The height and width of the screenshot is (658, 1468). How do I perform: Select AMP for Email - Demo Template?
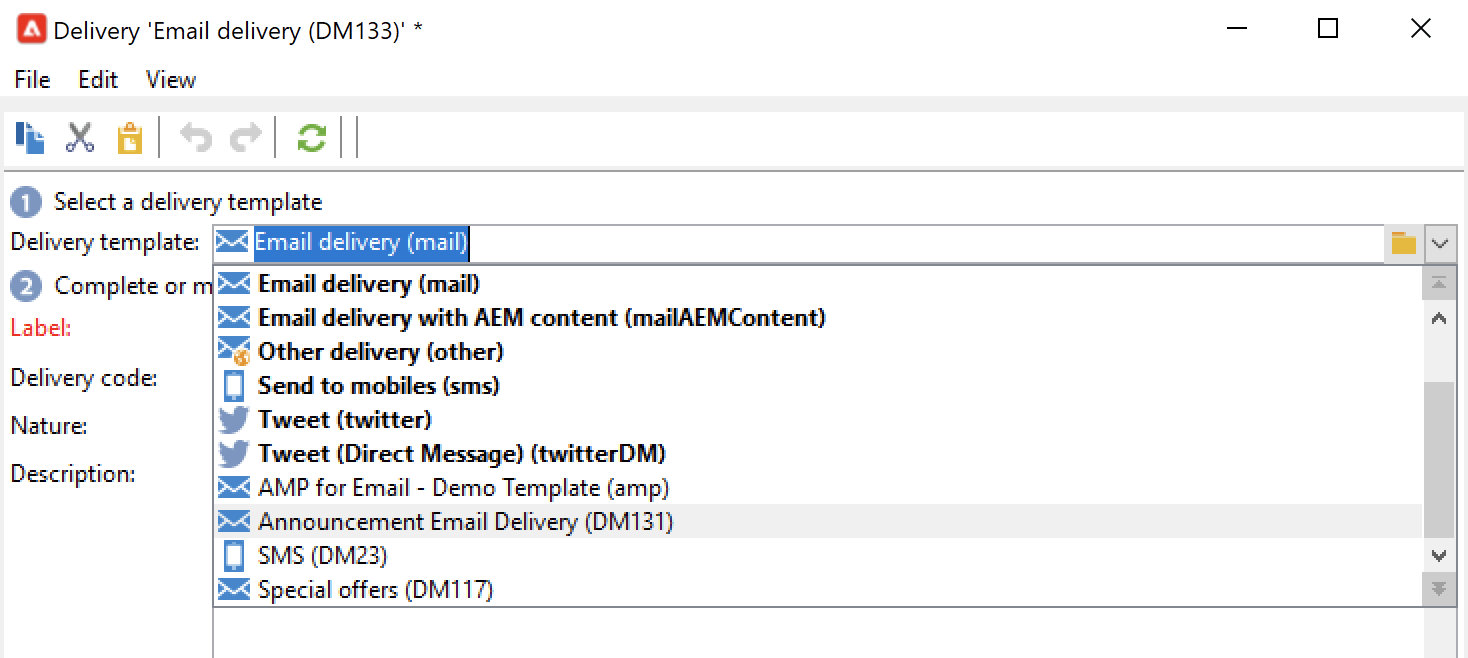463,488
